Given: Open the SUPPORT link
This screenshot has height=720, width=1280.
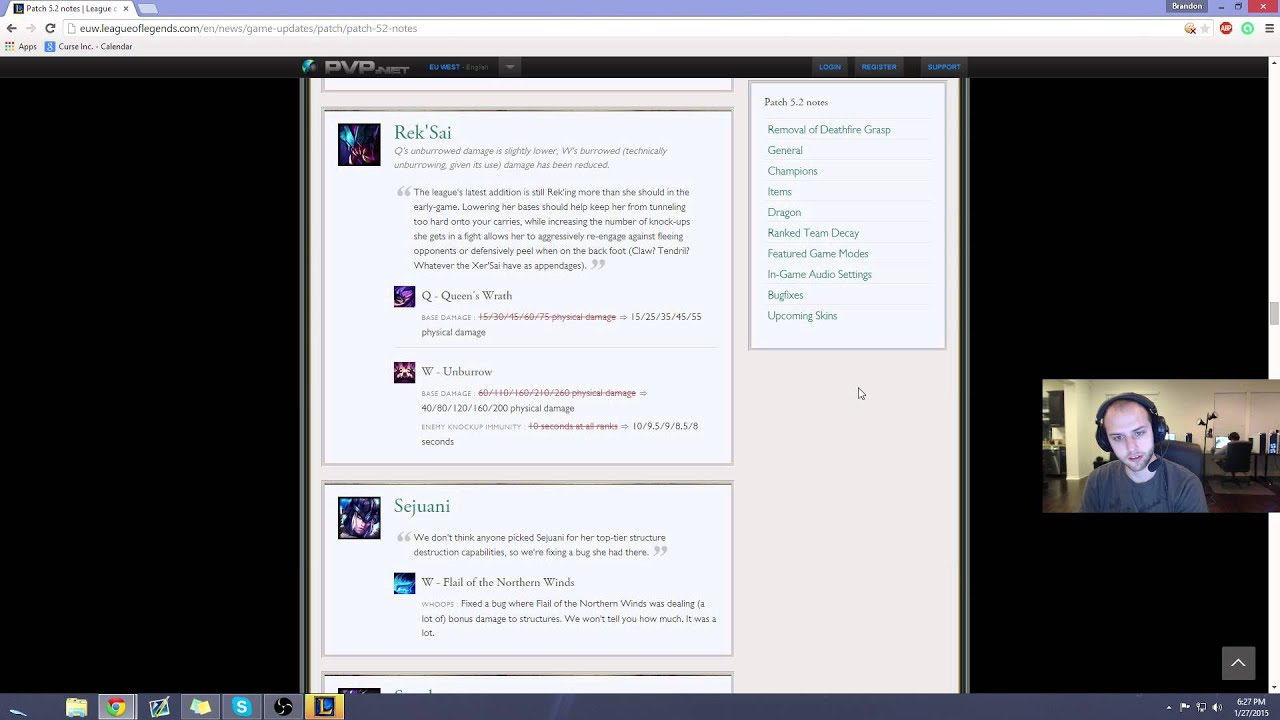Looking at the screenshot, I should 944,67.
